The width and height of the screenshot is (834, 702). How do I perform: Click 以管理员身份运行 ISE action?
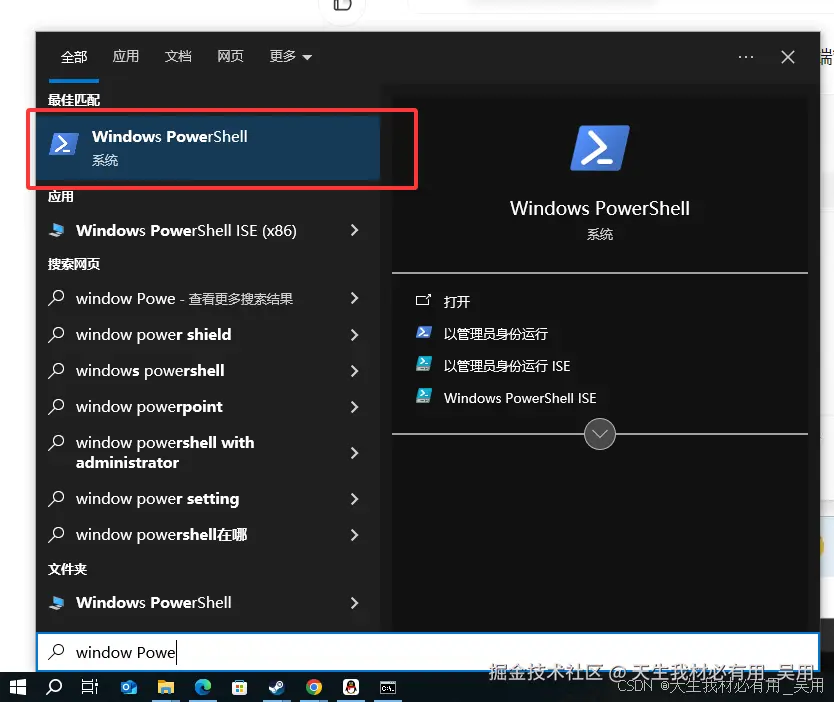point(506,366)
